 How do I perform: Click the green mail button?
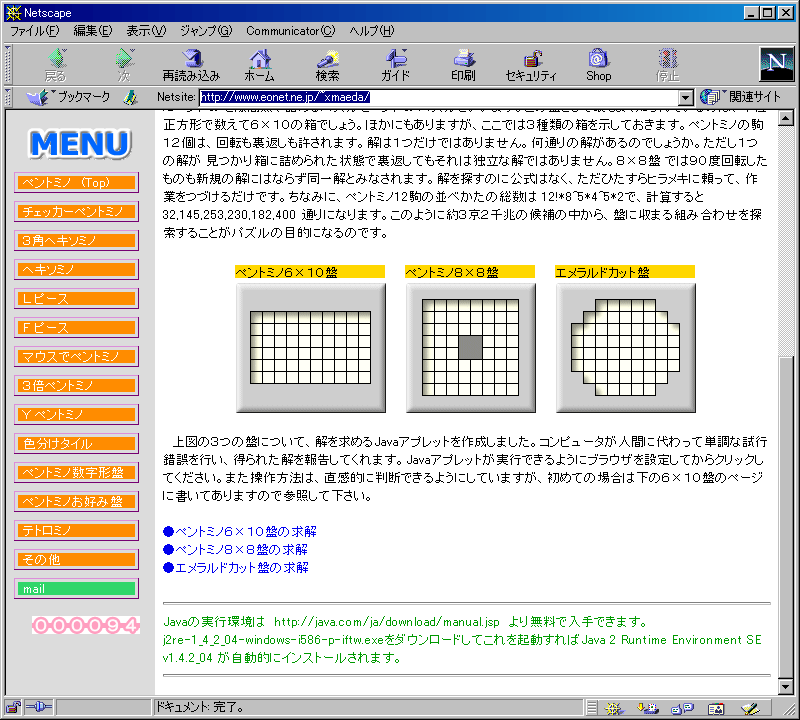77,589
